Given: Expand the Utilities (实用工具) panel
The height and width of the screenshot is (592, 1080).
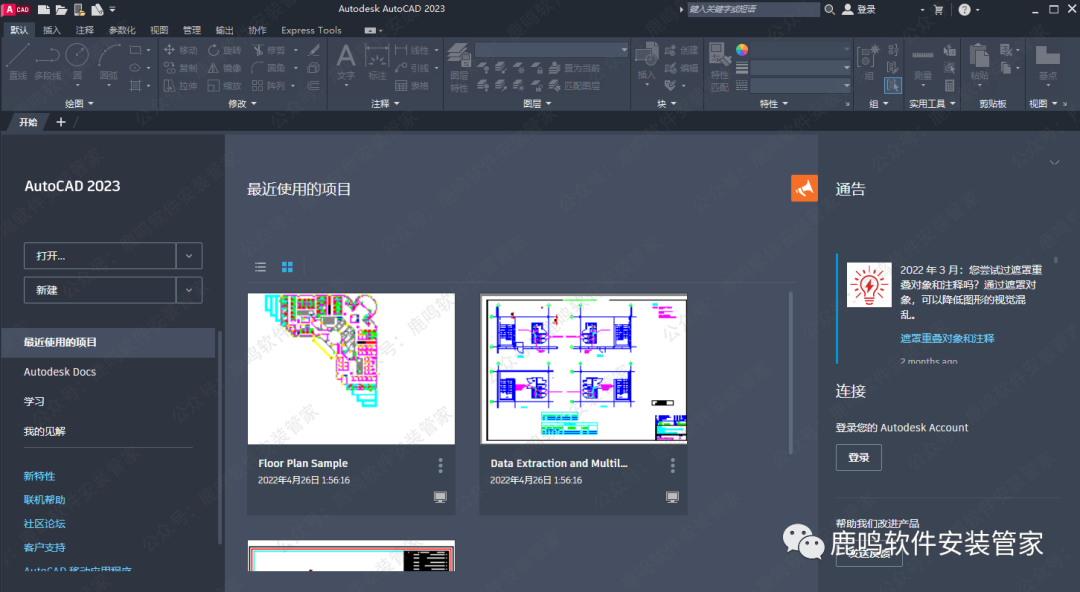Looking at the screenshot, I should click(932, 103).
